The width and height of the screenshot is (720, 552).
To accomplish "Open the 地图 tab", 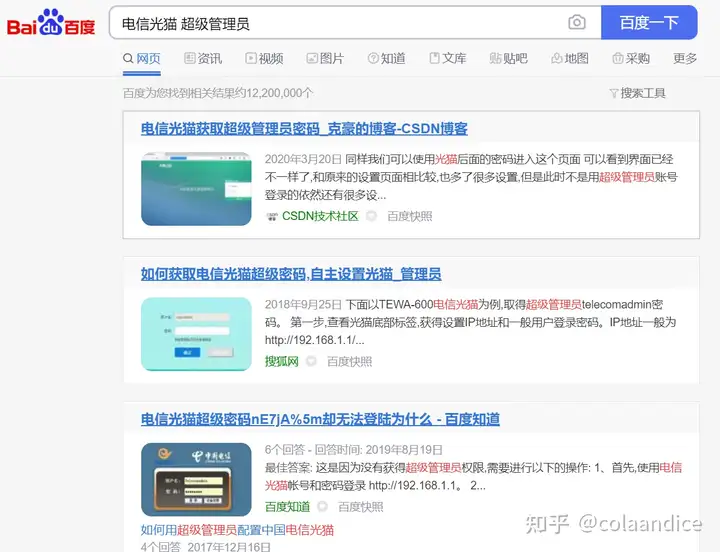I will point(570,59).
